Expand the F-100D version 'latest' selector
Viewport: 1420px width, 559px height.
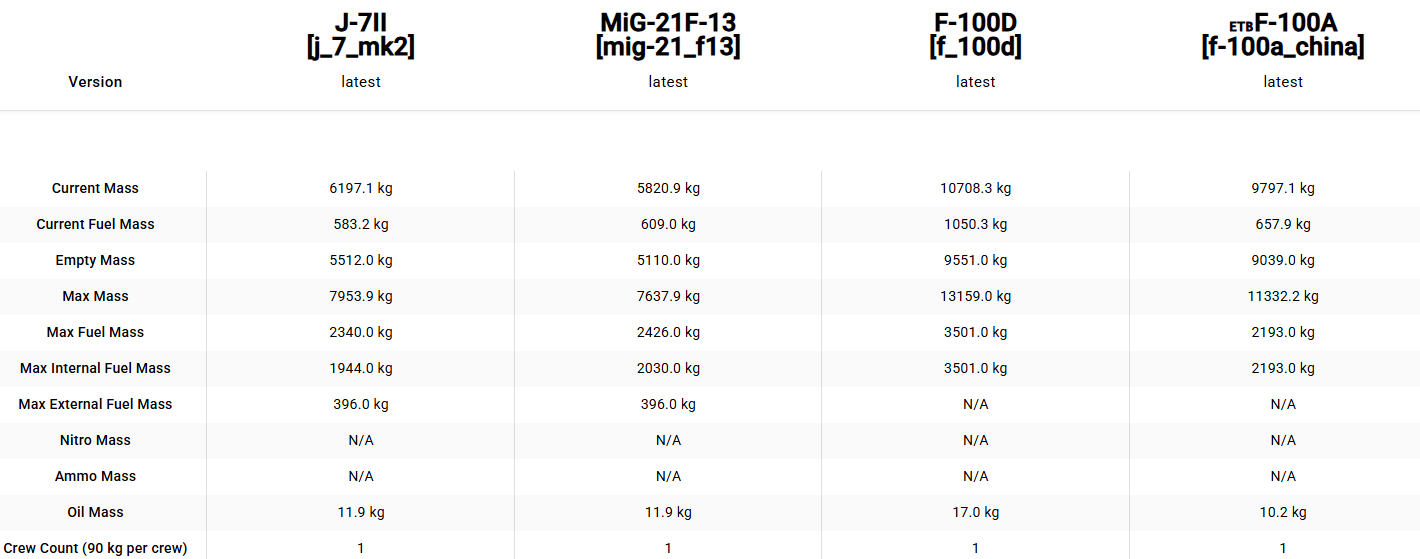[x=975, y=82]
